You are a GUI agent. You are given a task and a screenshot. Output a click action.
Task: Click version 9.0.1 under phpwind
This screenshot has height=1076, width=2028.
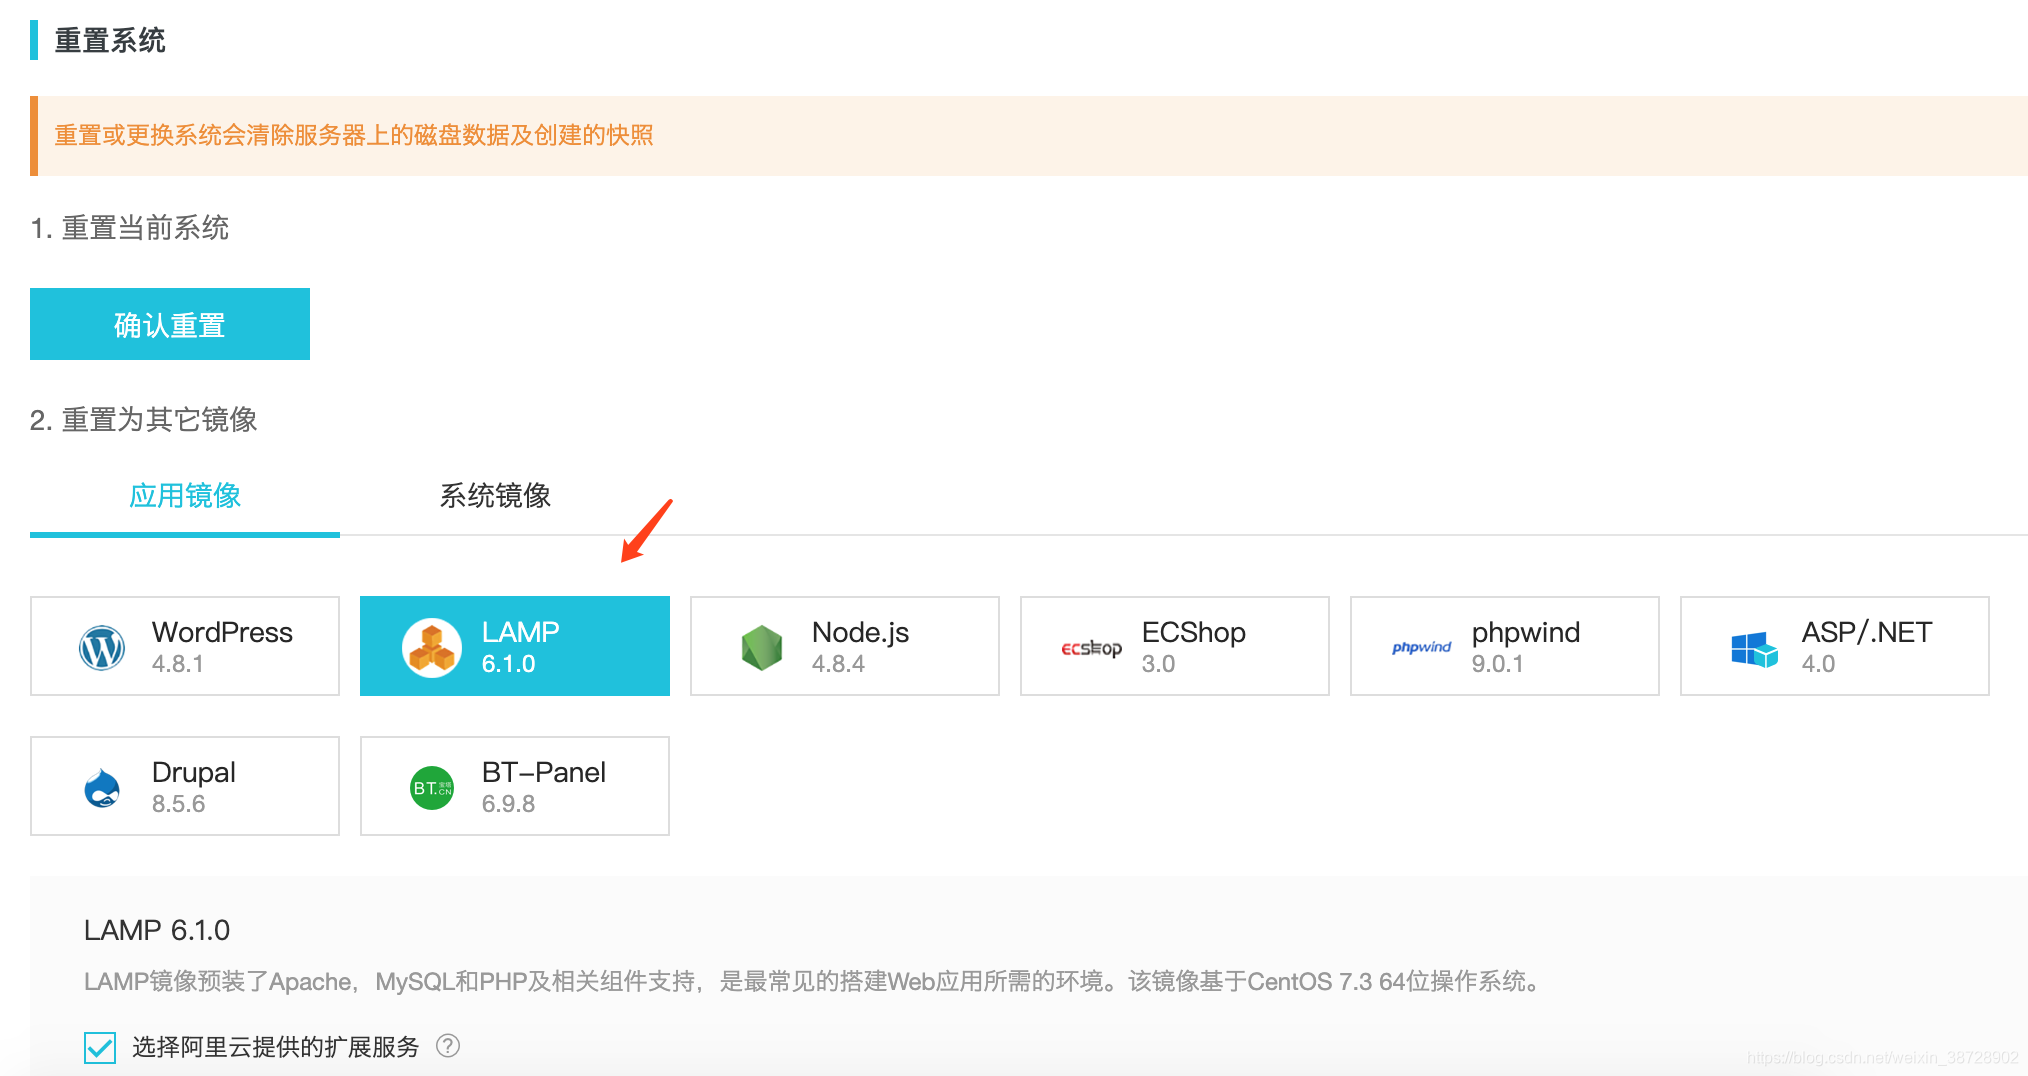point(1497,664)
